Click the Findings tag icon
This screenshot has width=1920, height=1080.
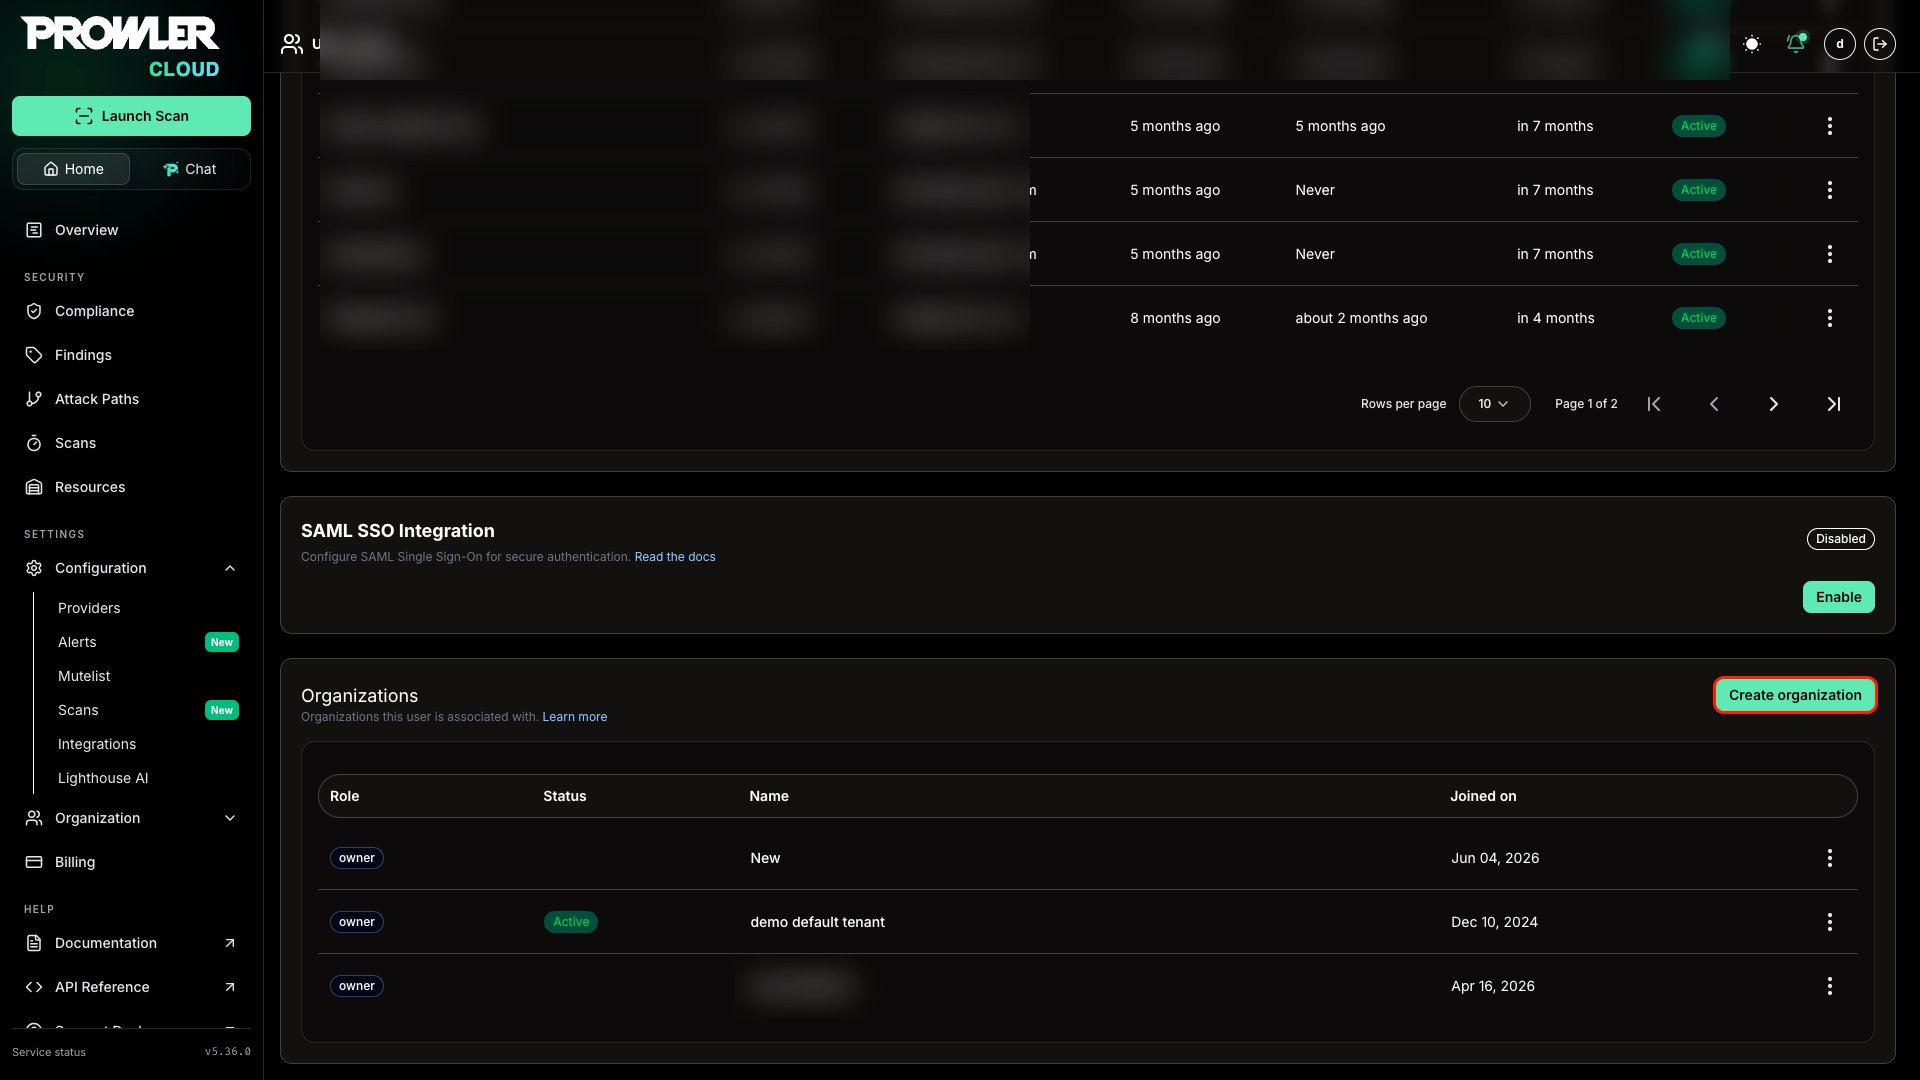34,355
